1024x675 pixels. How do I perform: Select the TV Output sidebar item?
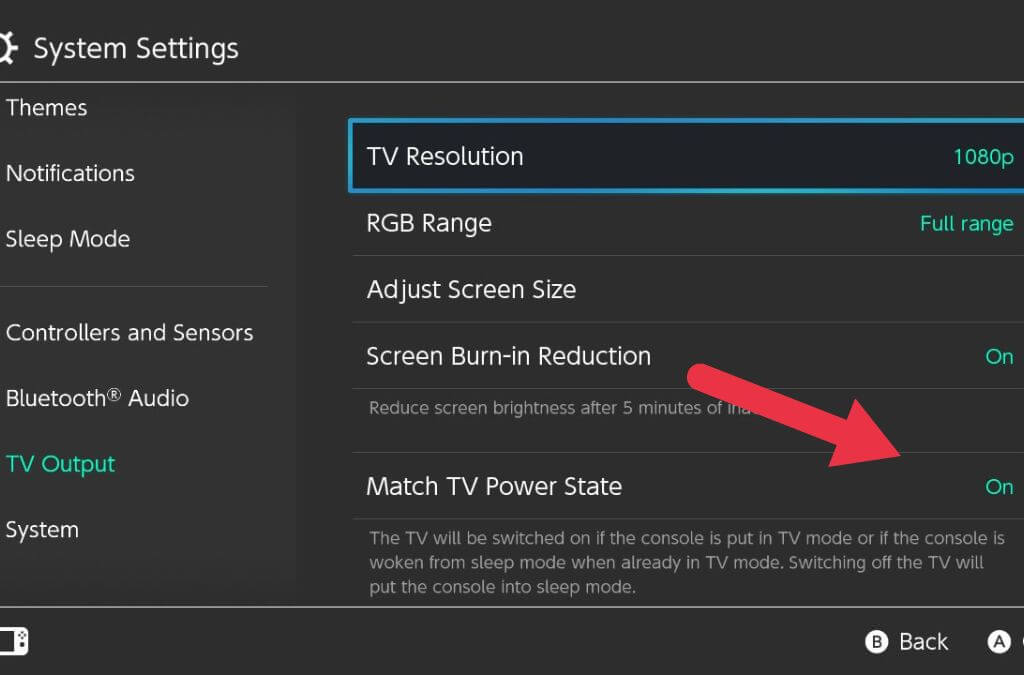[x=61, y=464]
